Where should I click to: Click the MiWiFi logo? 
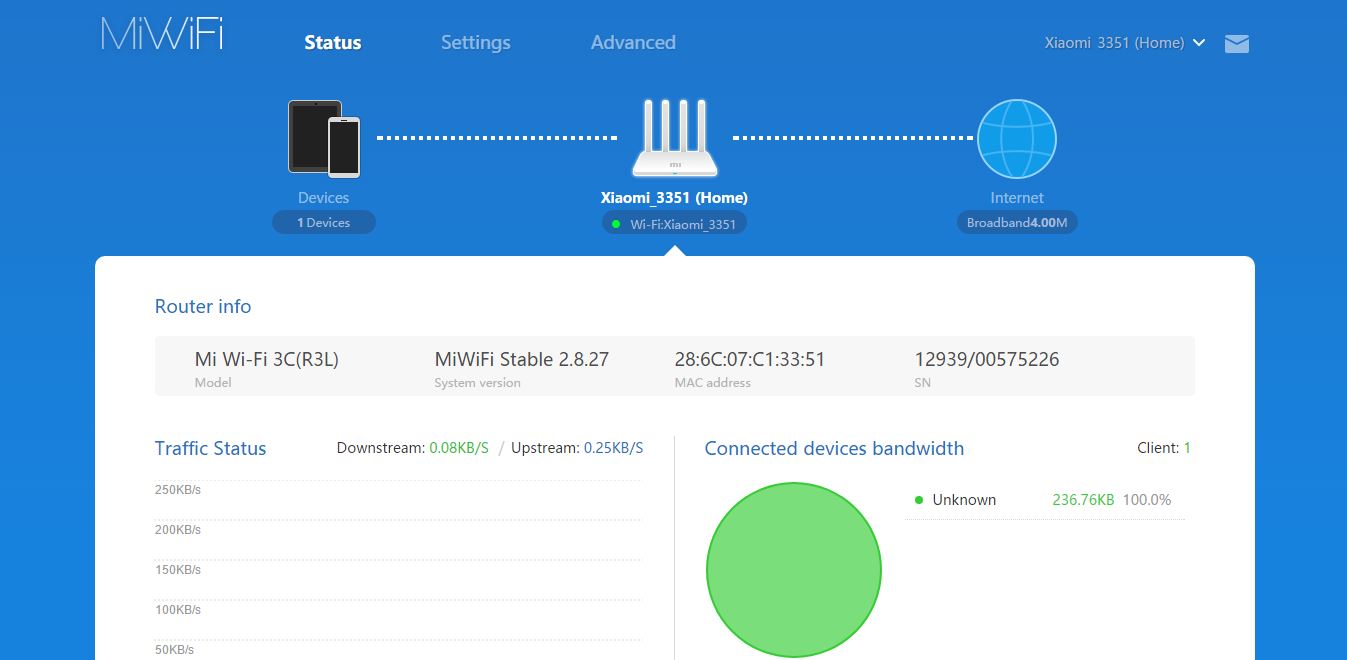pyautogui.click(x=162, y=34)
